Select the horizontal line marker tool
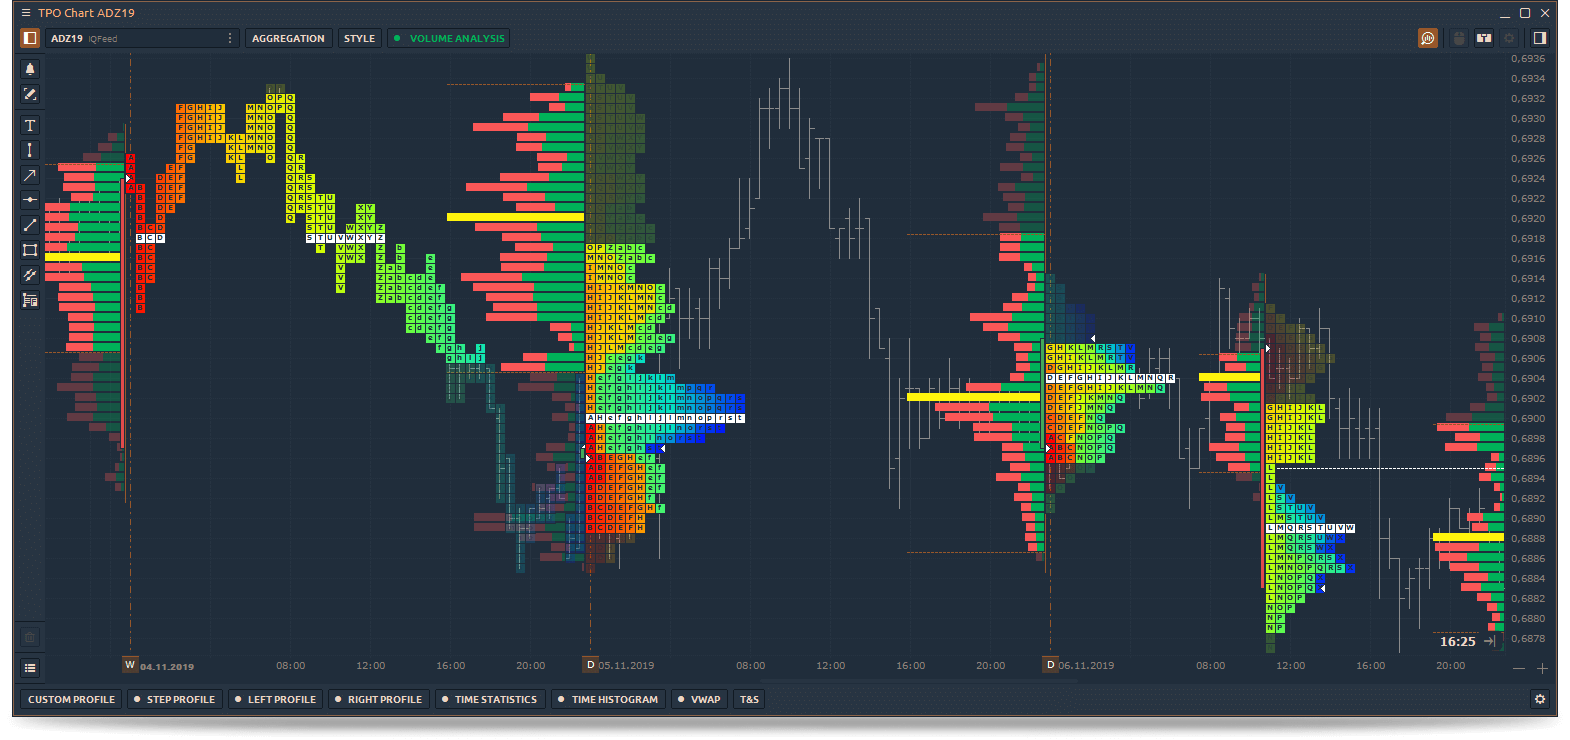Viewport: 1570px width, 740px height. [x=30, y=200]
